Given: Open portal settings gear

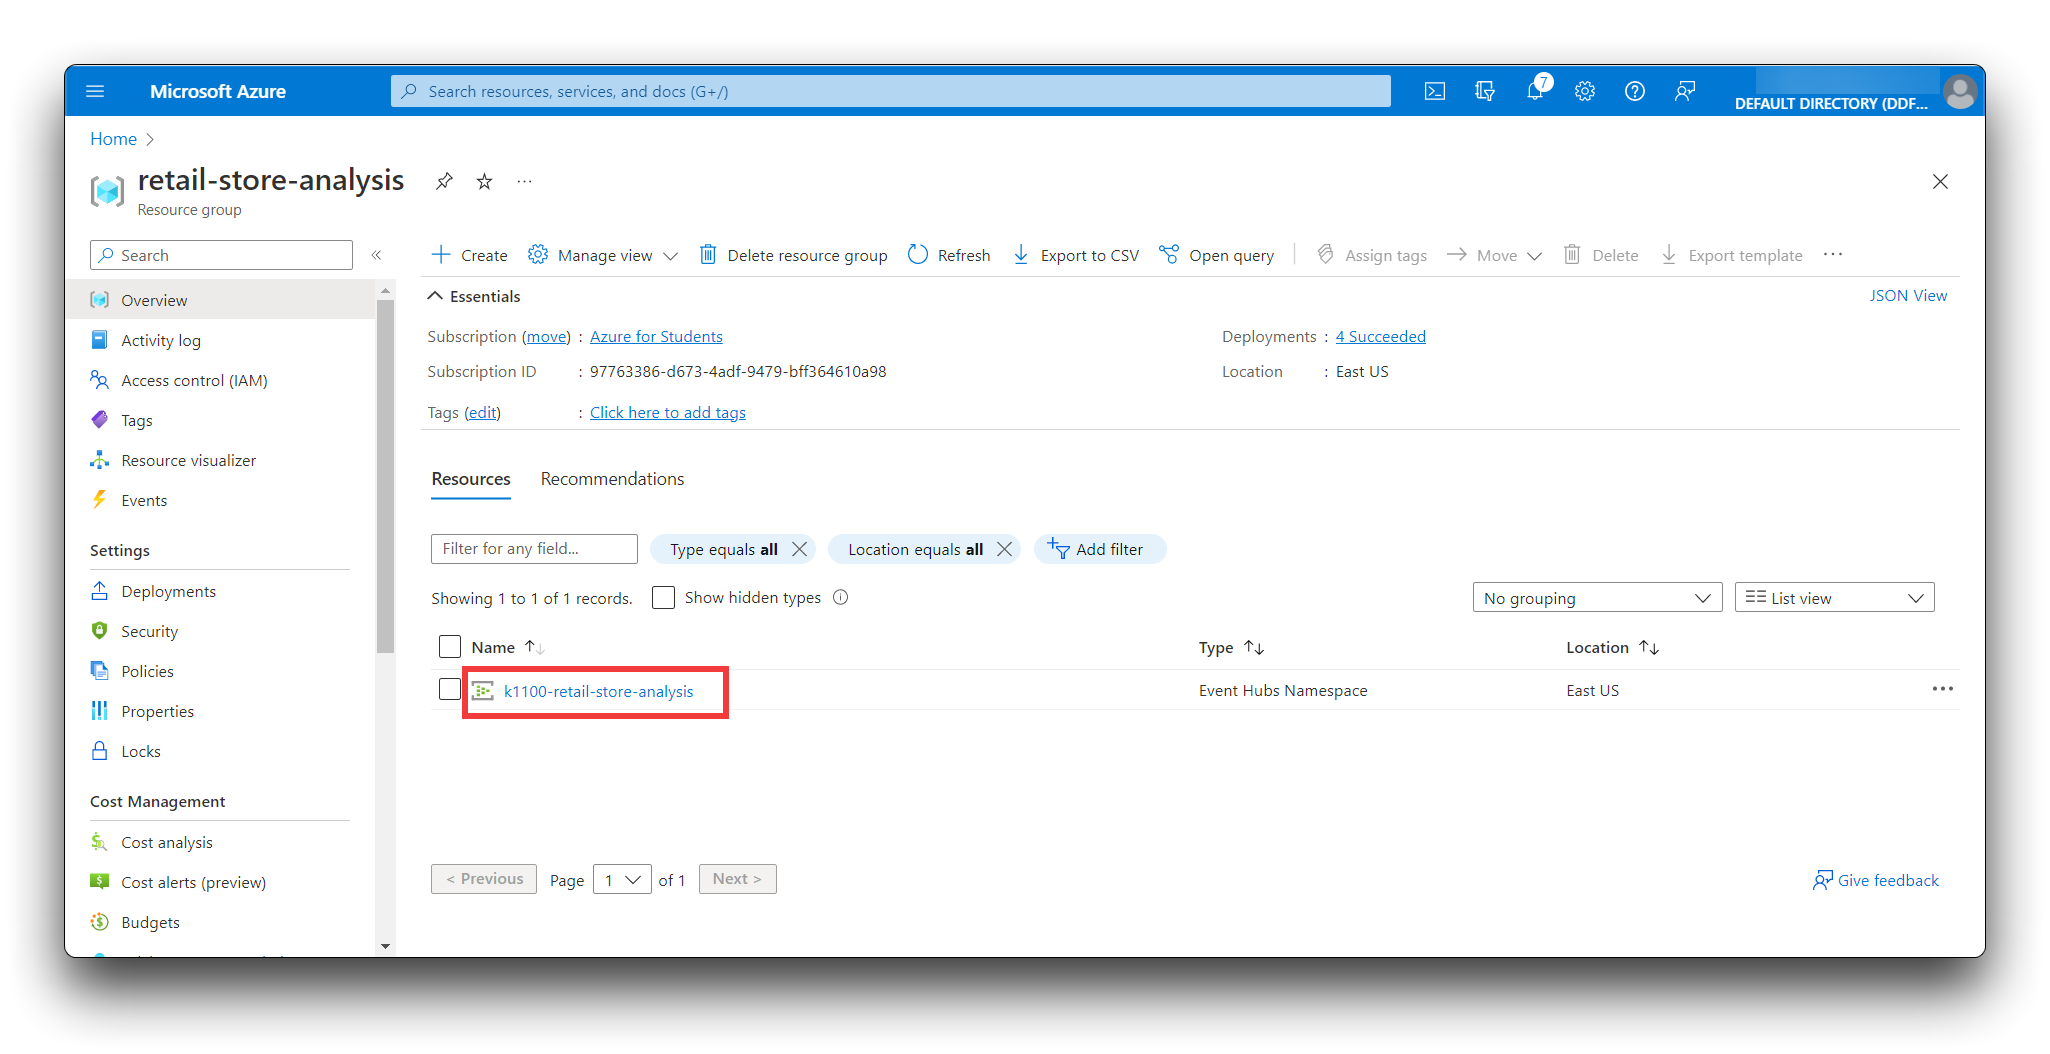Looking at the screenshot, I should tap(1584, 91).
